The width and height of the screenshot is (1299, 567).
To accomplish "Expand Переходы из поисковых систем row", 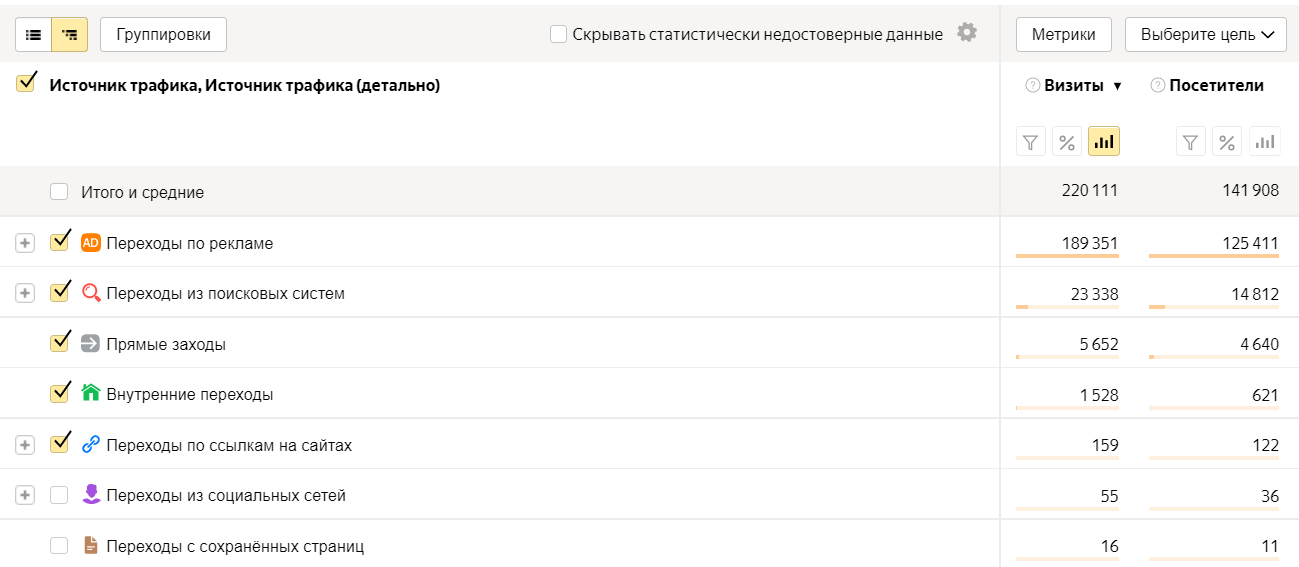I will coord(26,293).
